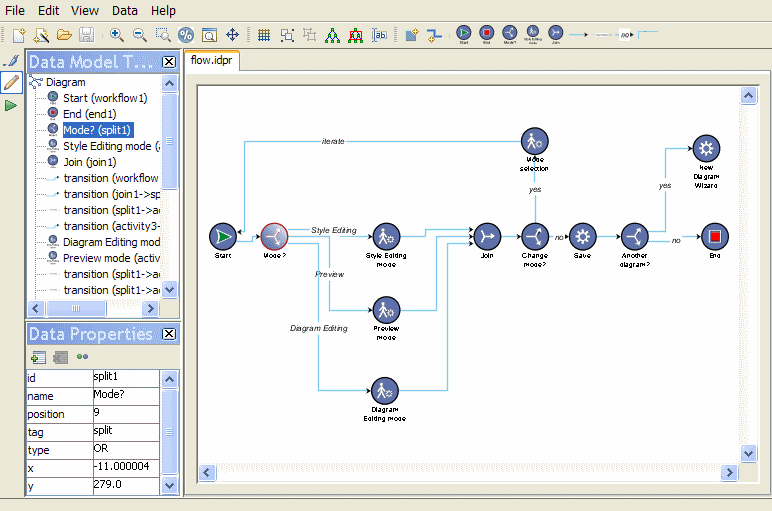Open the Data menu
772x511 pixels.
coord(125,10)
